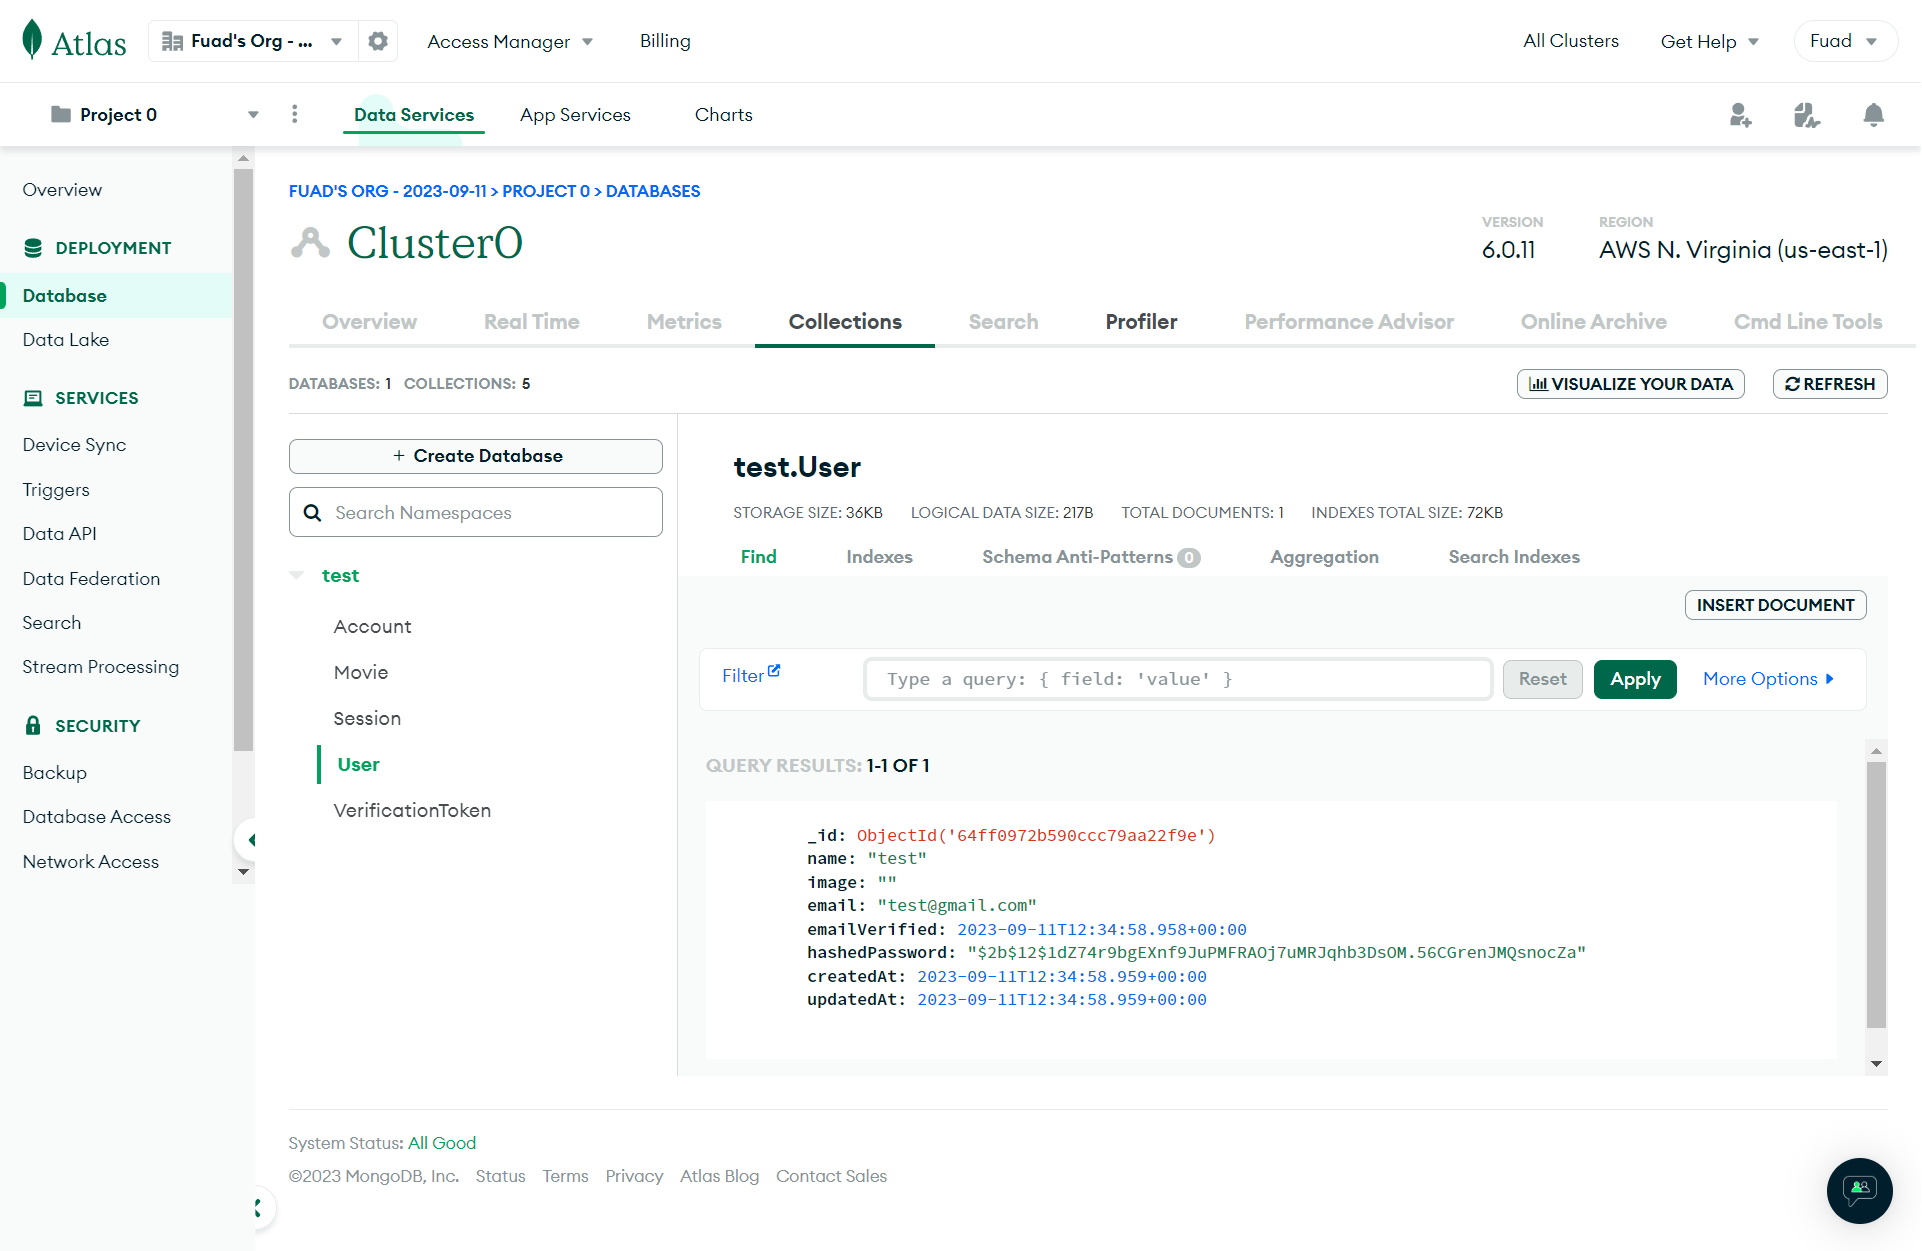Apply the query filter
This screenshot has width=1922, height=1251.
pyautogui.click(x=1635, y=679)
